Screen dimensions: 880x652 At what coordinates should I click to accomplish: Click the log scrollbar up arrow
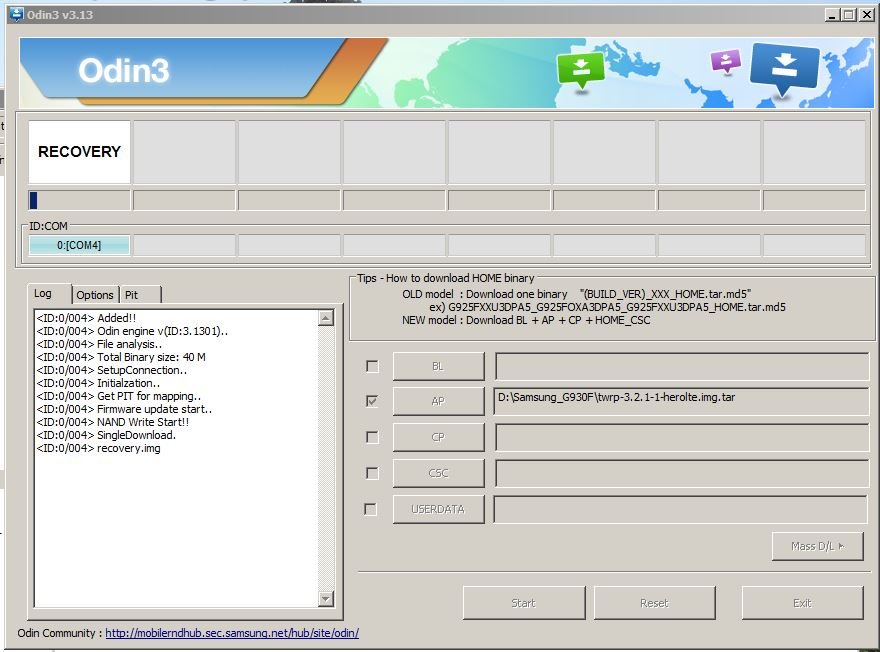tap(326, 318)
